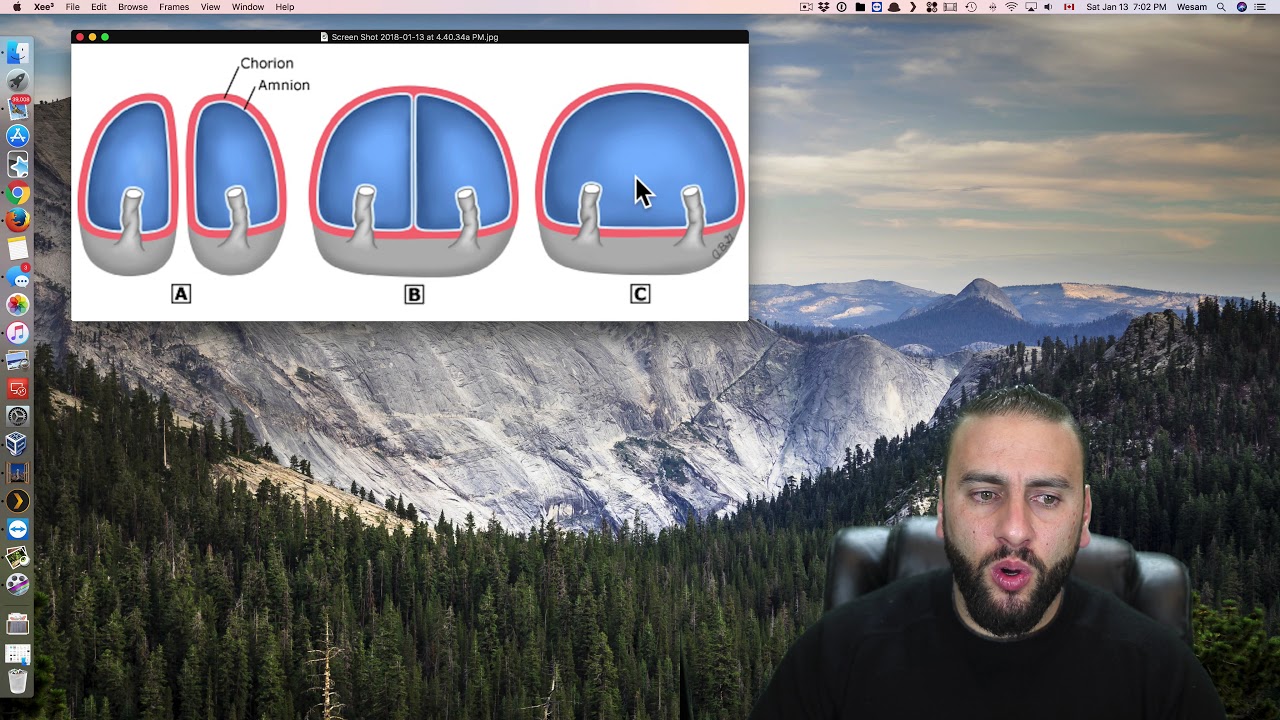Open the Window menu
1280x720 pixels.
pyautogui.click(x=248, y=7)
